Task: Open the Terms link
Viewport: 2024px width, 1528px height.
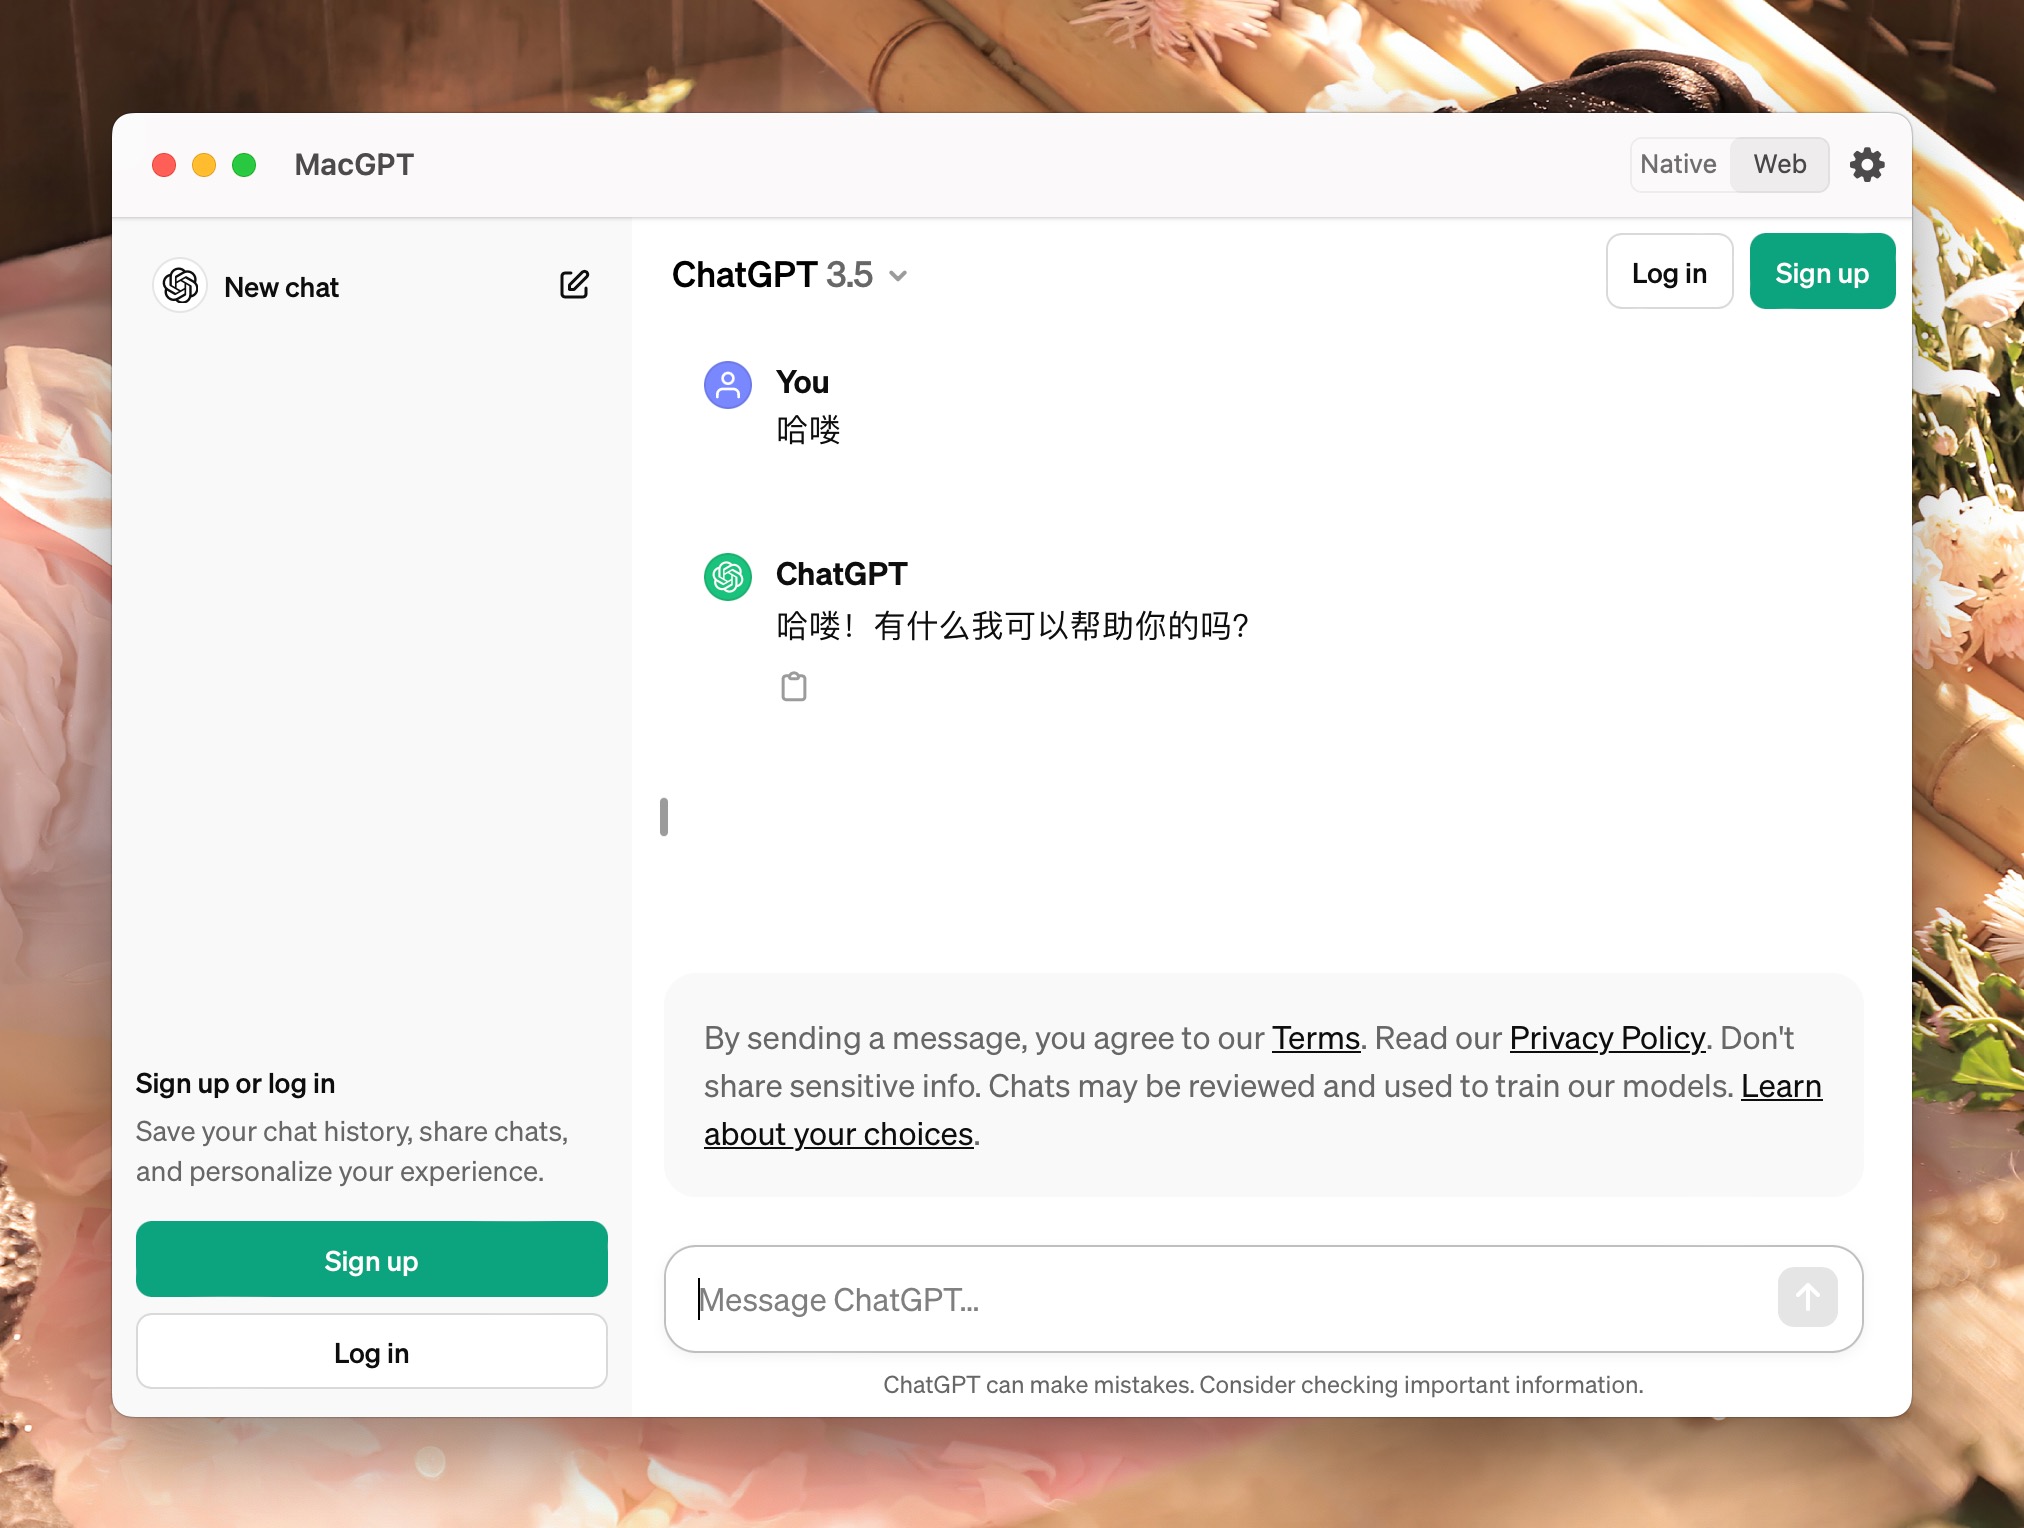Action: (1315, 1038)
